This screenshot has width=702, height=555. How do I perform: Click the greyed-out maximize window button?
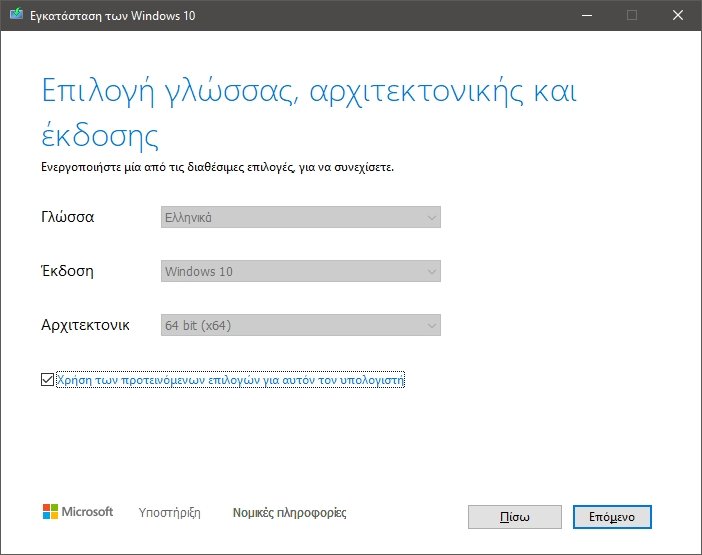[632, 15]
